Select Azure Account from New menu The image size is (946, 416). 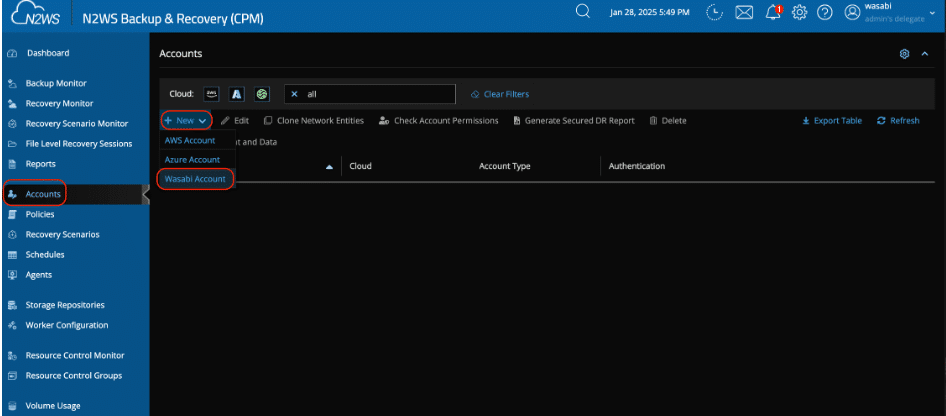pos(192,160)
